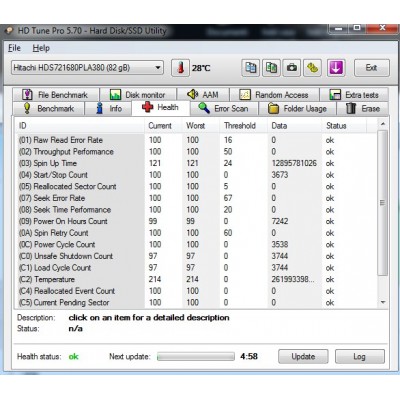
Task: Click the Log button
Action: pos(360,356)
